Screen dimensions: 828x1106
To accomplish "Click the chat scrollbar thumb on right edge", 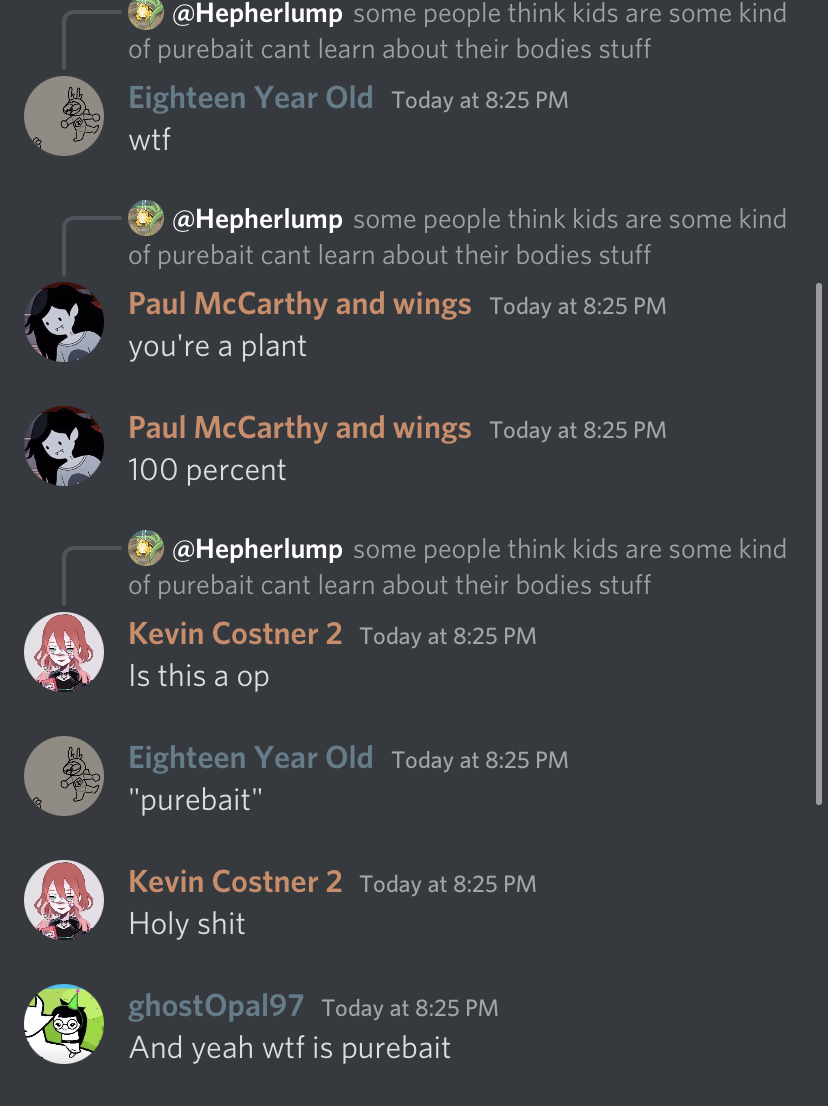I will [819, 543].
